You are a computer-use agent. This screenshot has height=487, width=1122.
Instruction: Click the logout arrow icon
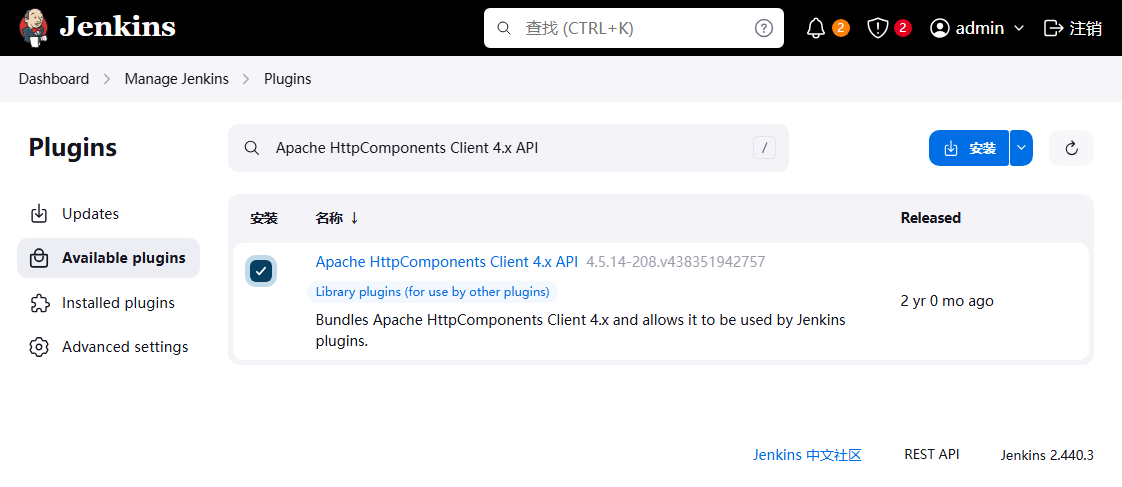pyautogui.click(x=1053, y=28)
